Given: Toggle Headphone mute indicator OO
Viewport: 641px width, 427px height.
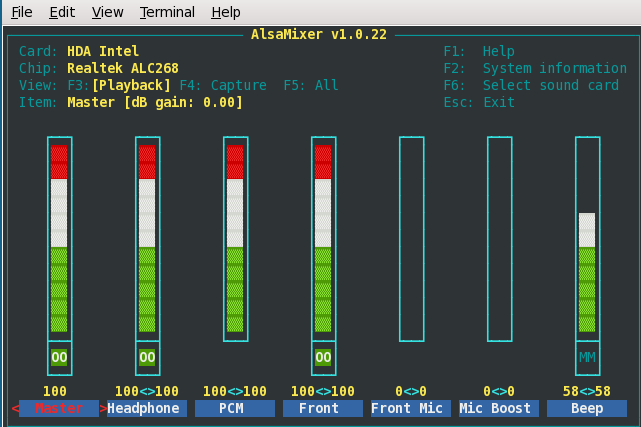Looking at the screenshot, I should 147,358.
